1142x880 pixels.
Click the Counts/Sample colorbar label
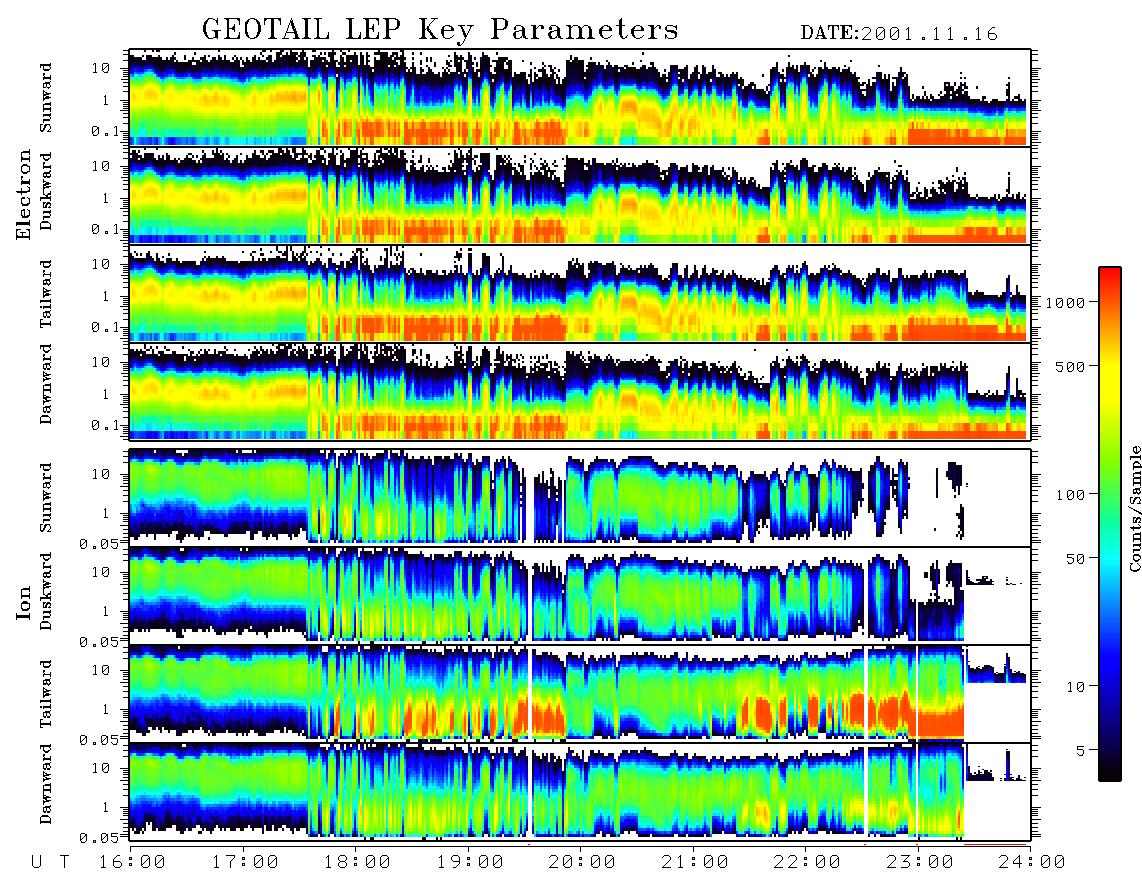tap(1134, 508)
